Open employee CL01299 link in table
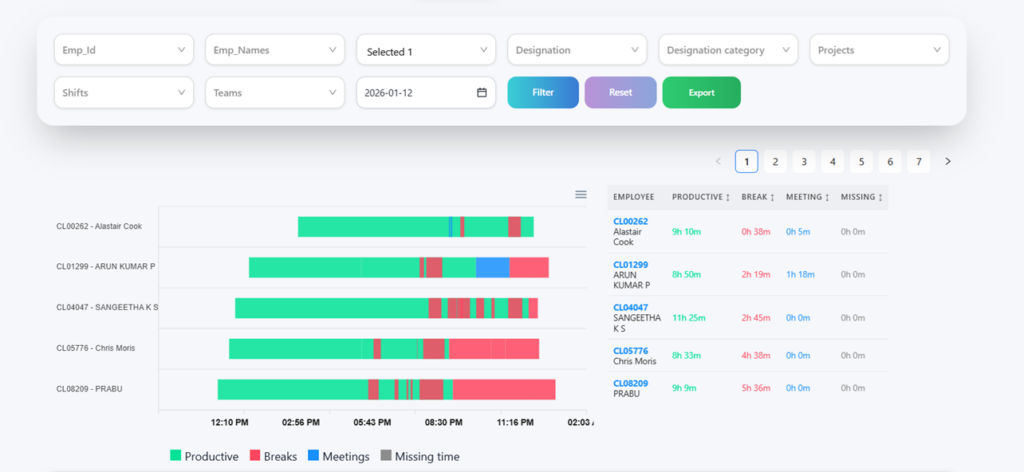Image resolution: width=1024 pixels, height=472 pixels. click(x=631, y=264)
